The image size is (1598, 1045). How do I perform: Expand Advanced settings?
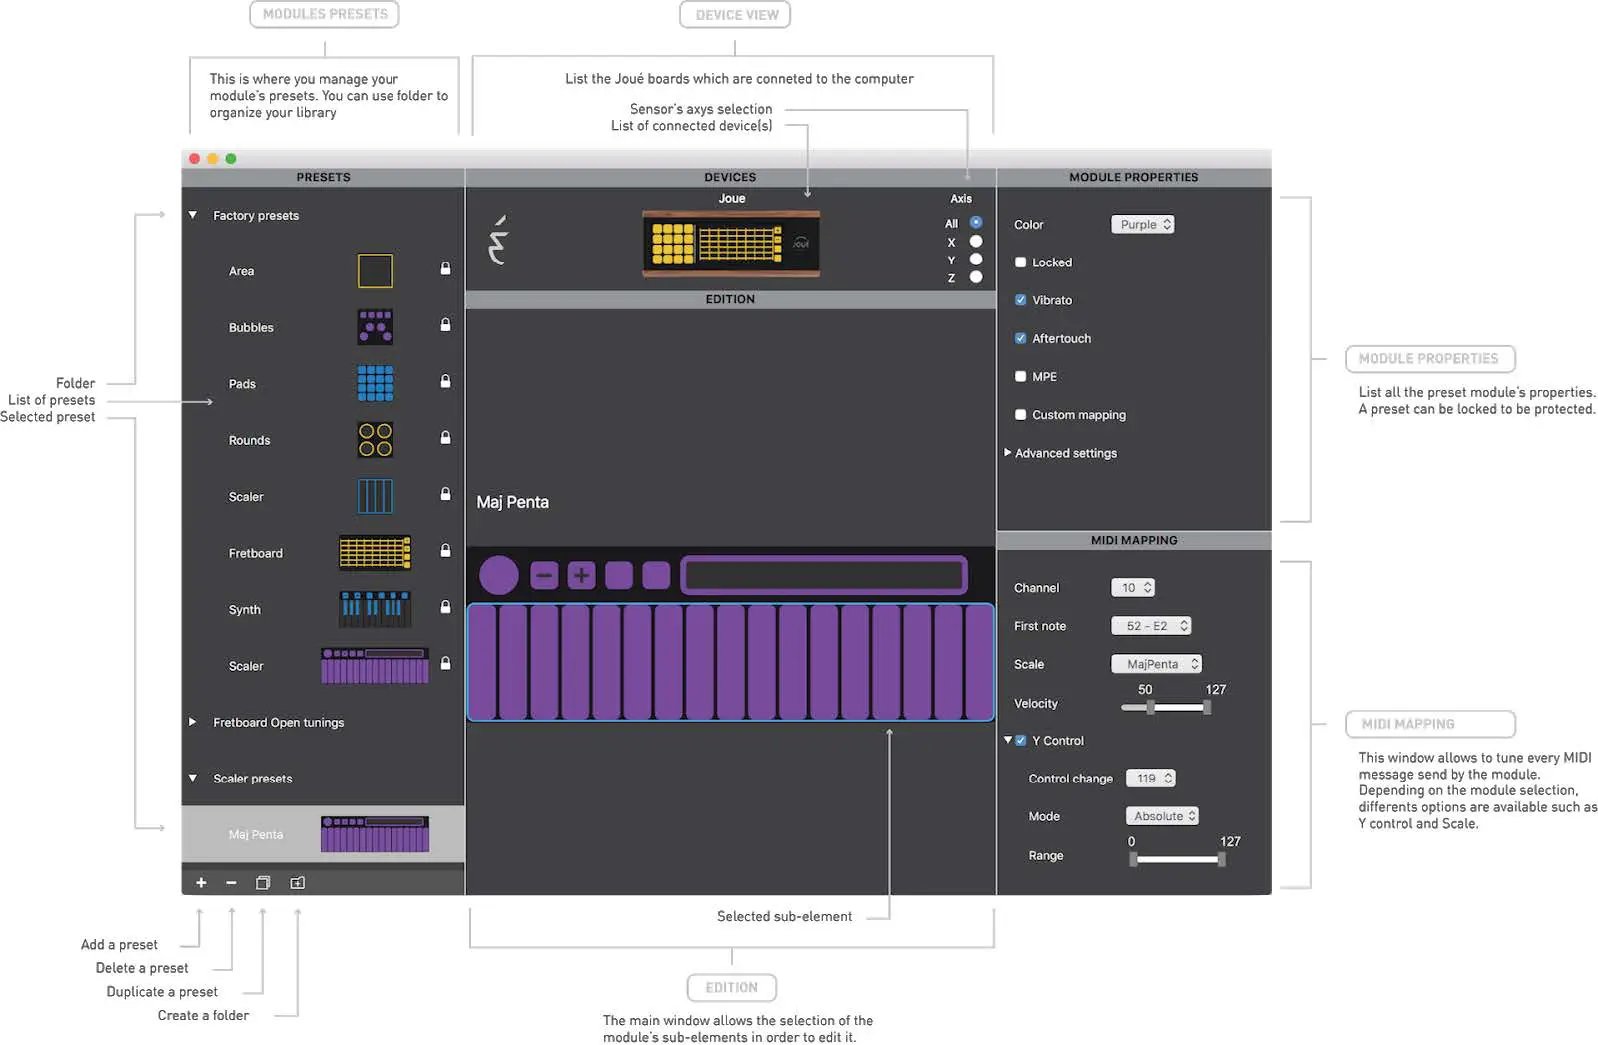click(x=1008, y=452)
